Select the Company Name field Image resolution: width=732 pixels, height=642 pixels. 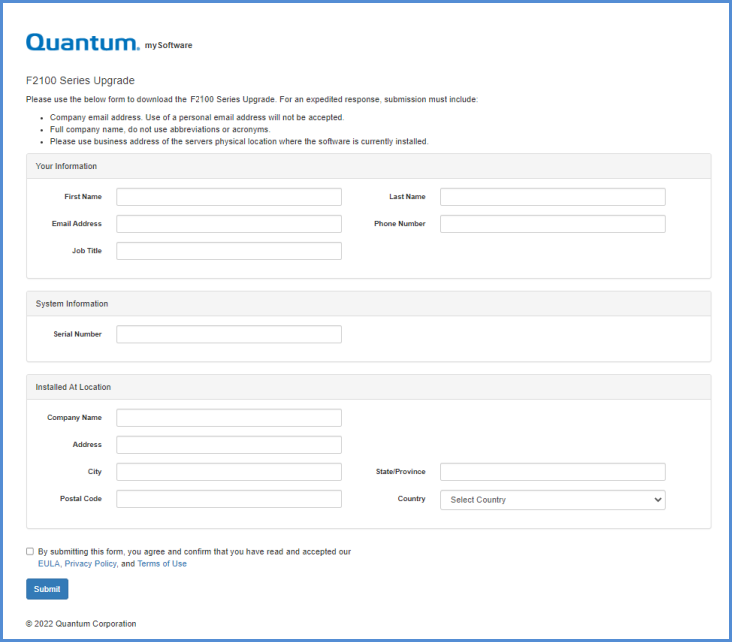click(228, 418)
